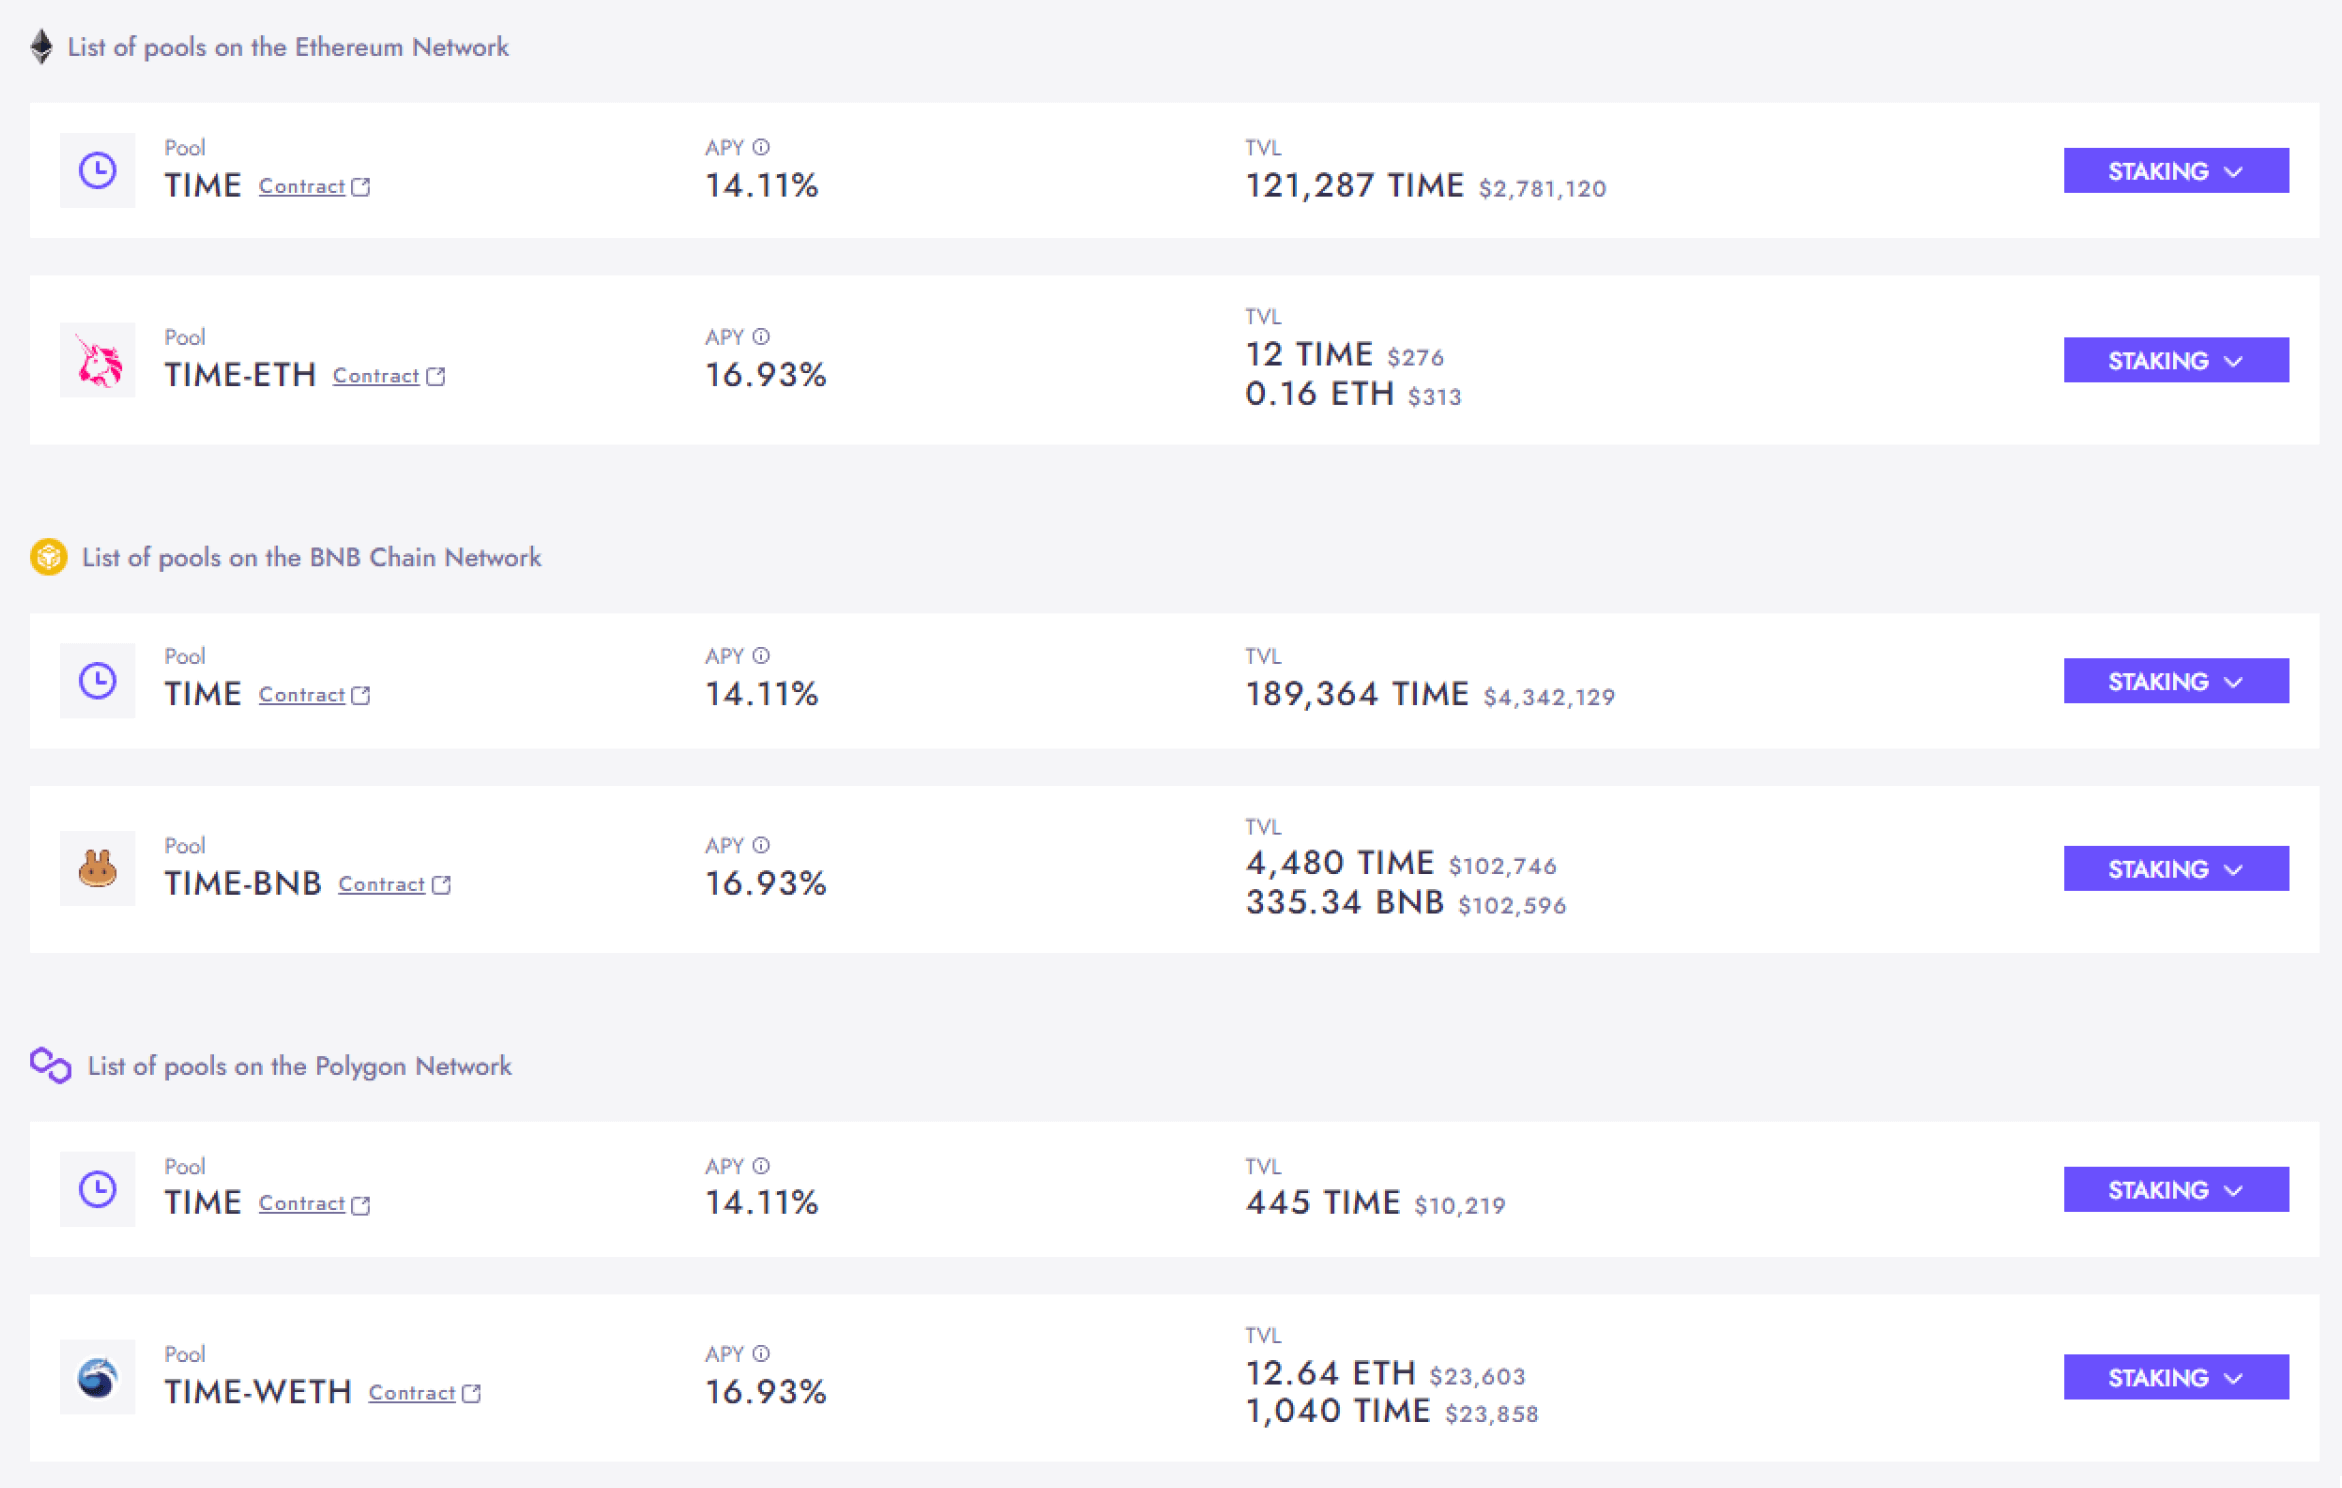Expand STAKING dropdown for TIME-BNB pool

(2175, 869)
